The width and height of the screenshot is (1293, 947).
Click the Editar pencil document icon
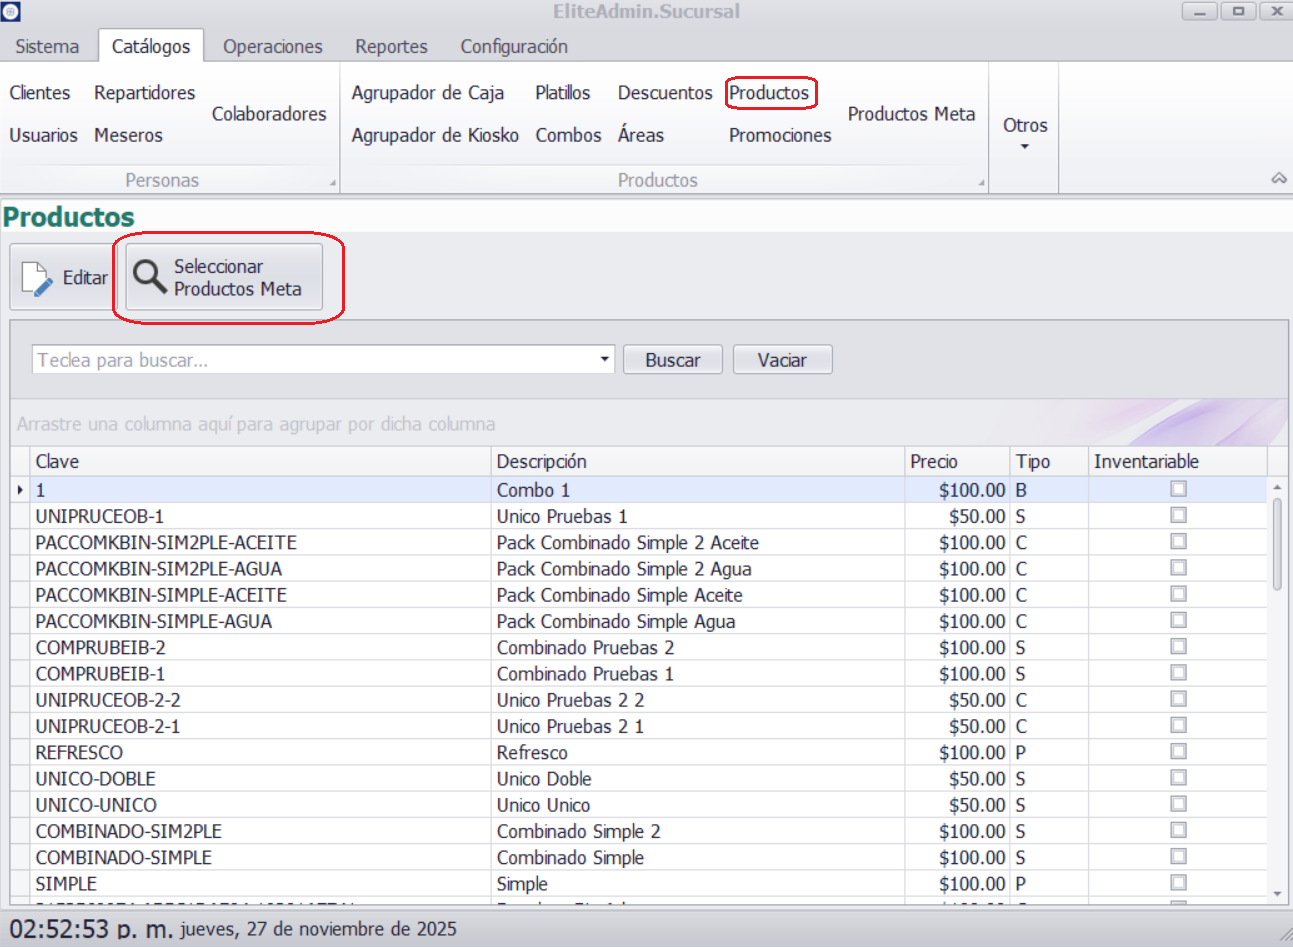click(36, 279)
